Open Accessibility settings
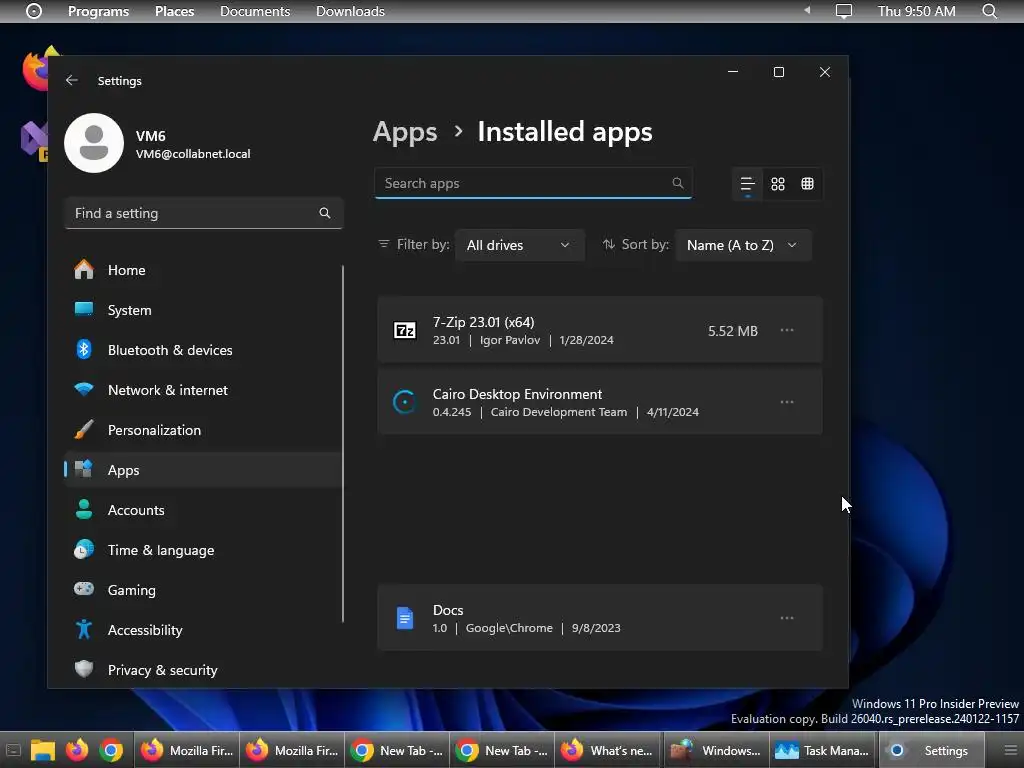Image resolution: width=1024 pixels, height=768 pixels. (x=203, y=630)
